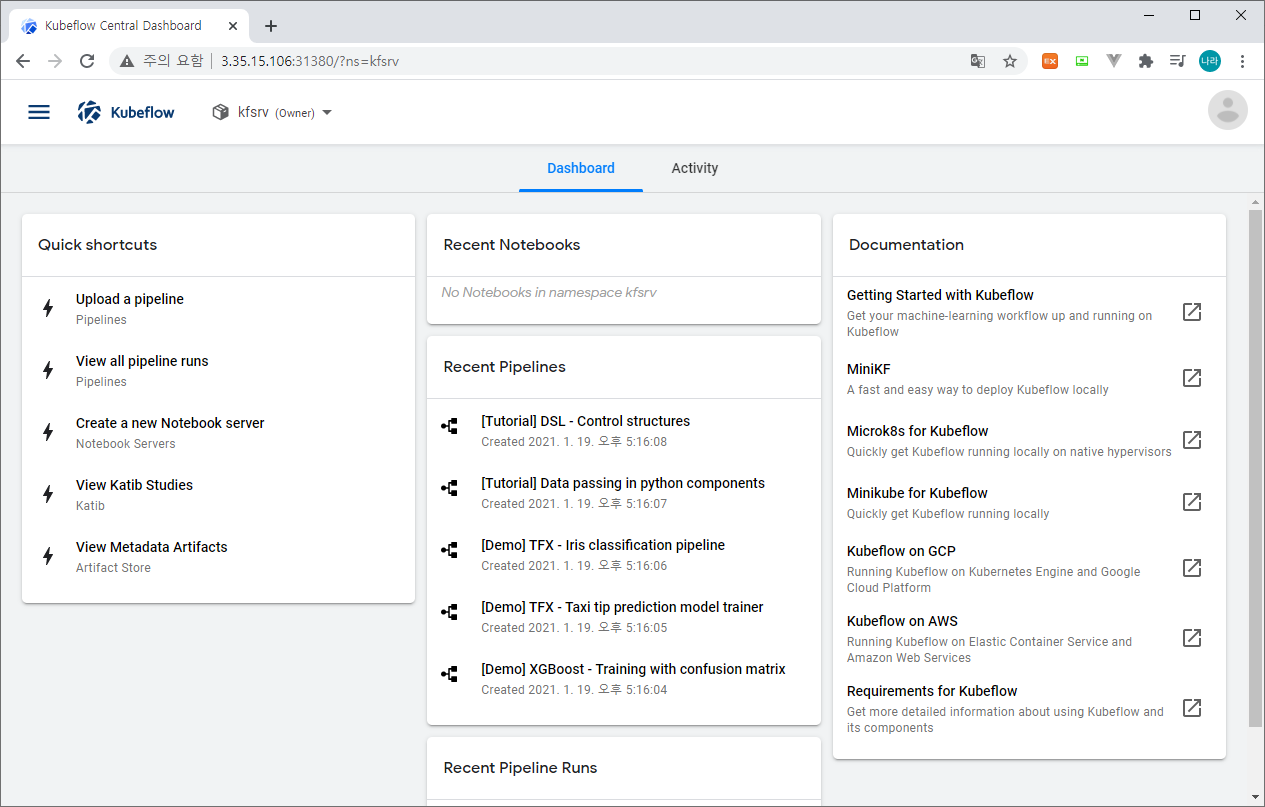Open the Extensions puzzle icon
The height and width of the screenshot is (807, 1265).
click(1146, 61)
